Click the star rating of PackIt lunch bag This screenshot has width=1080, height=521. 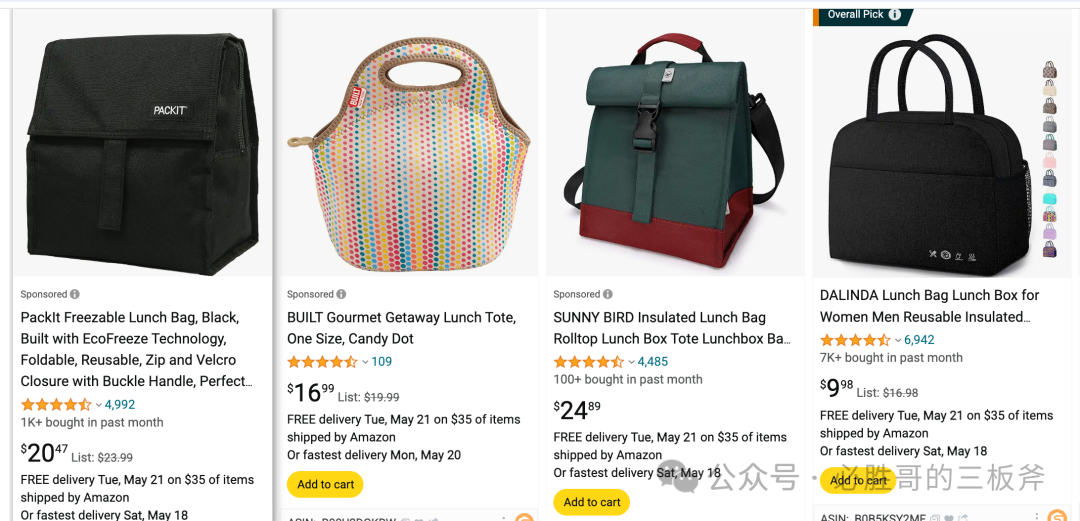56,405
